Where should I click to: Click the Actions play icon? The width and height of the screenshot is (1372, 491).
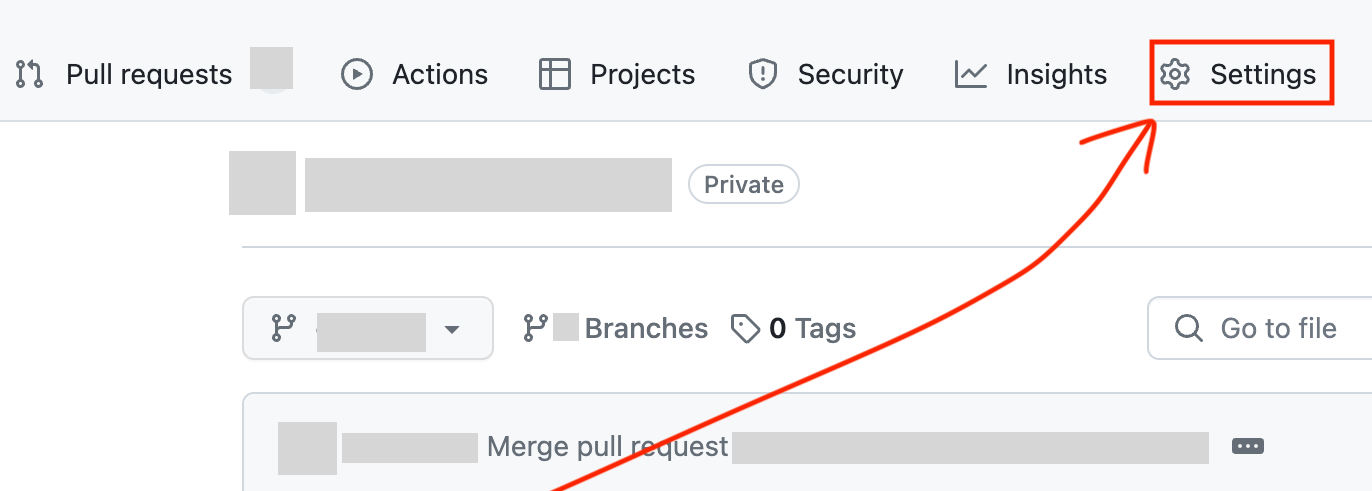[357, 74]
